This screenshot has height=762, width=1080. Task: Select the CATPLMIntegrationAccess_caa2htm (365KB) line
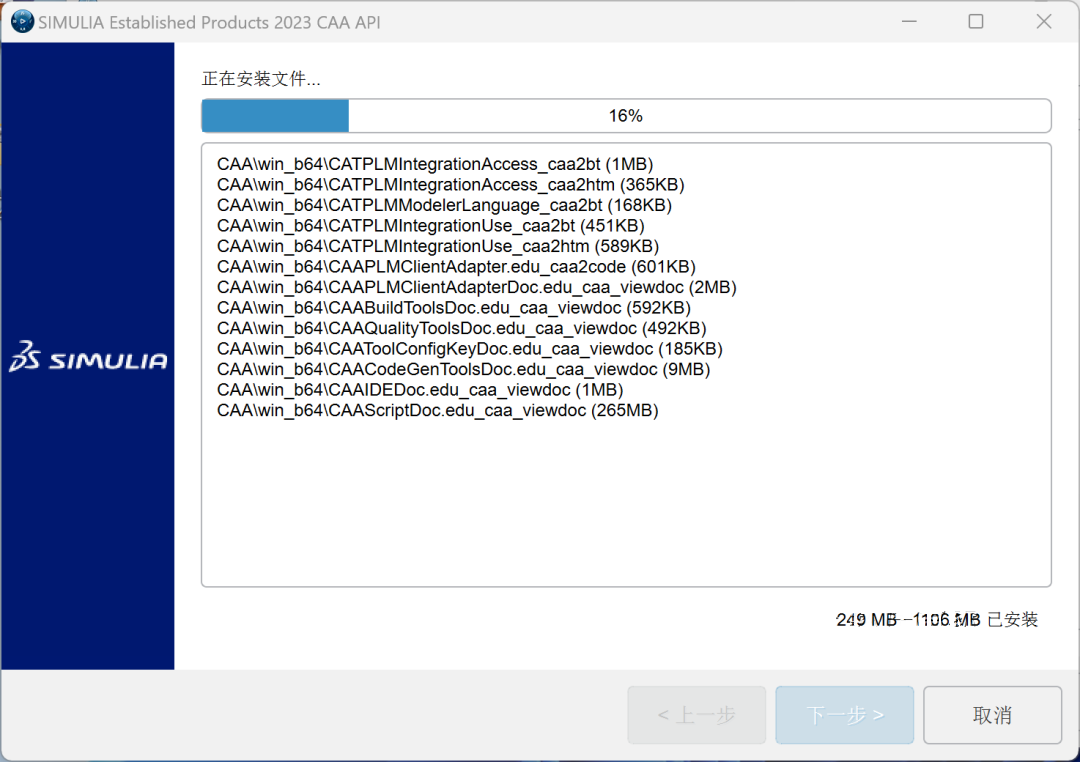point(450,185)
